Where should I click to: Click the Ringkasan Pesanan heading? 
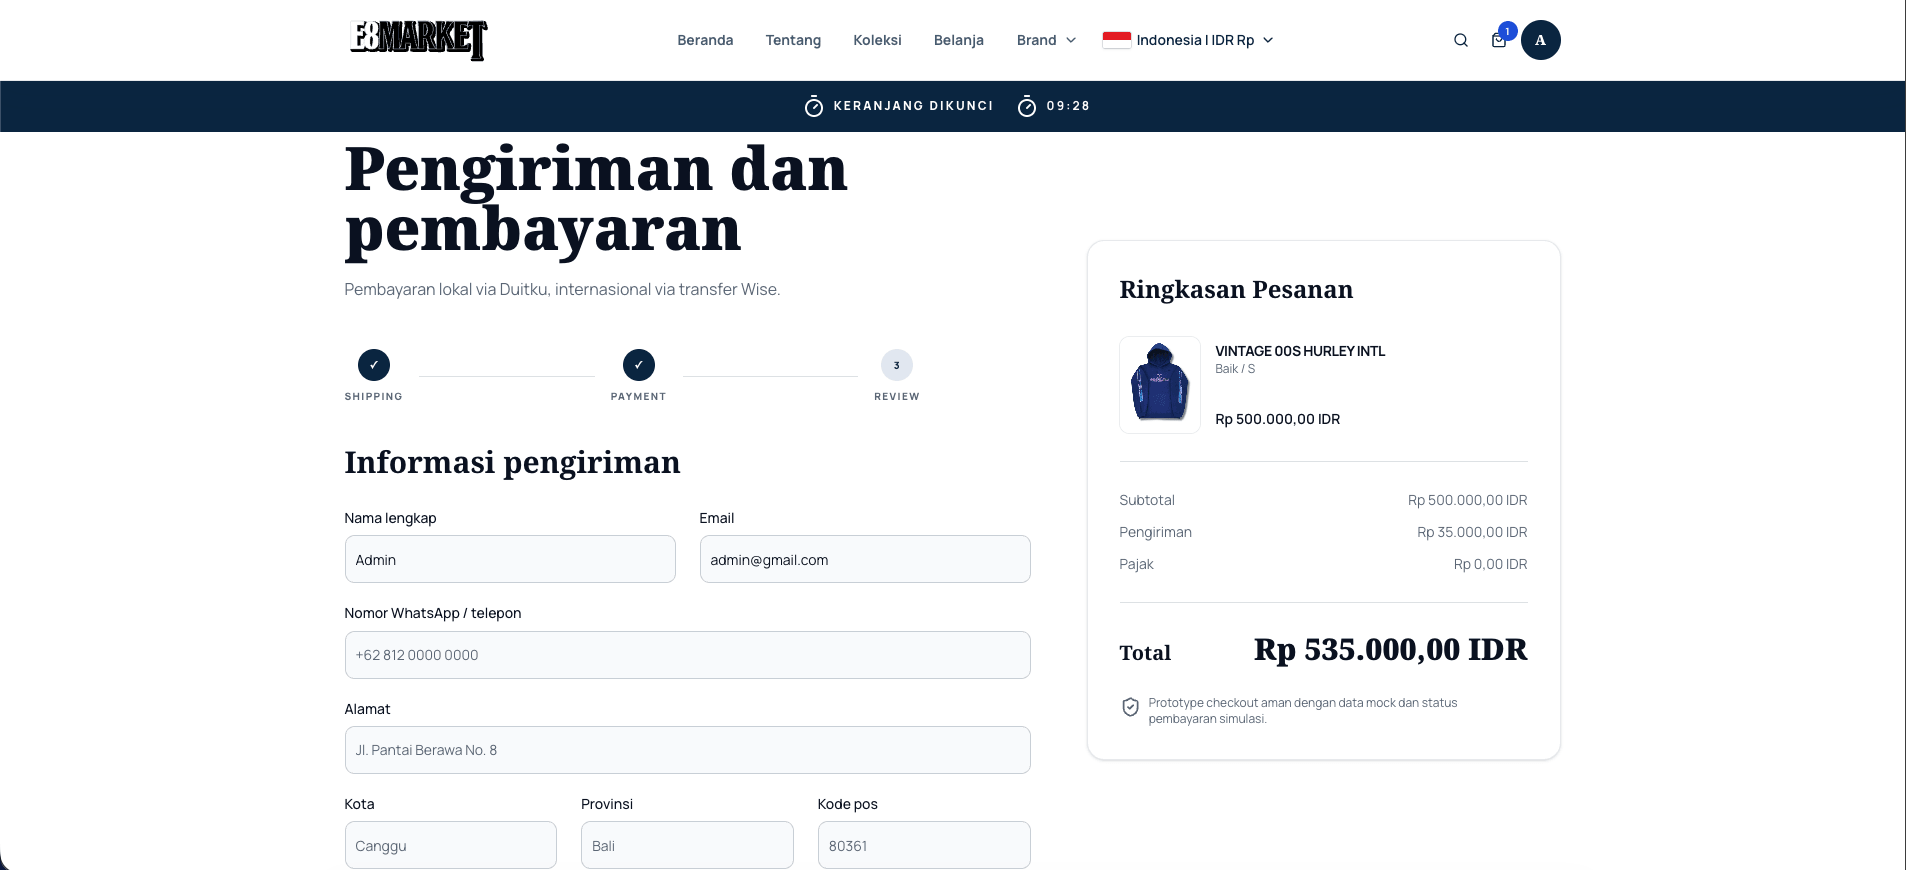[x=1236, y=290]
